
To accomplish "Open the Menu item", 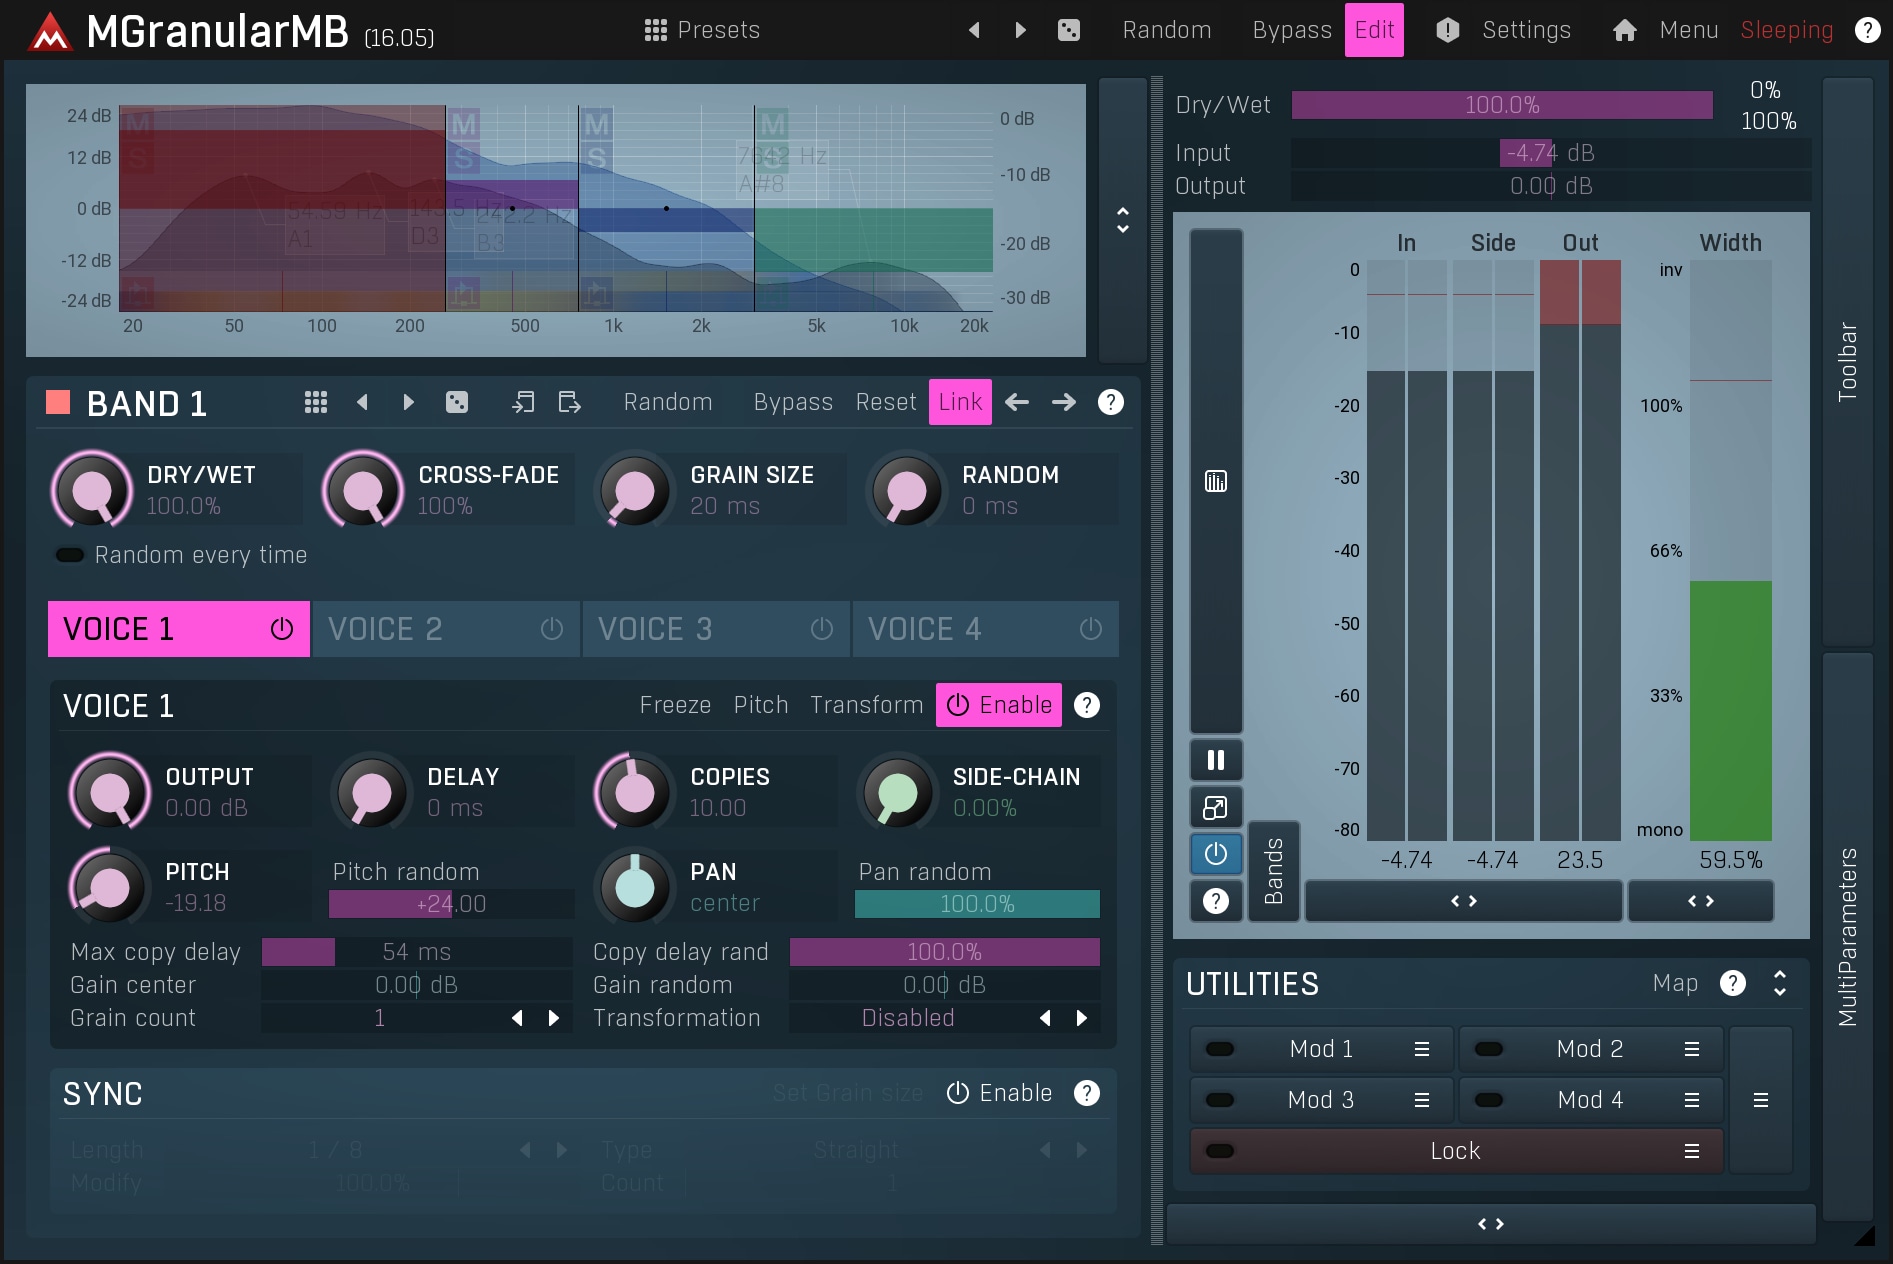I will pos(1689,30).
